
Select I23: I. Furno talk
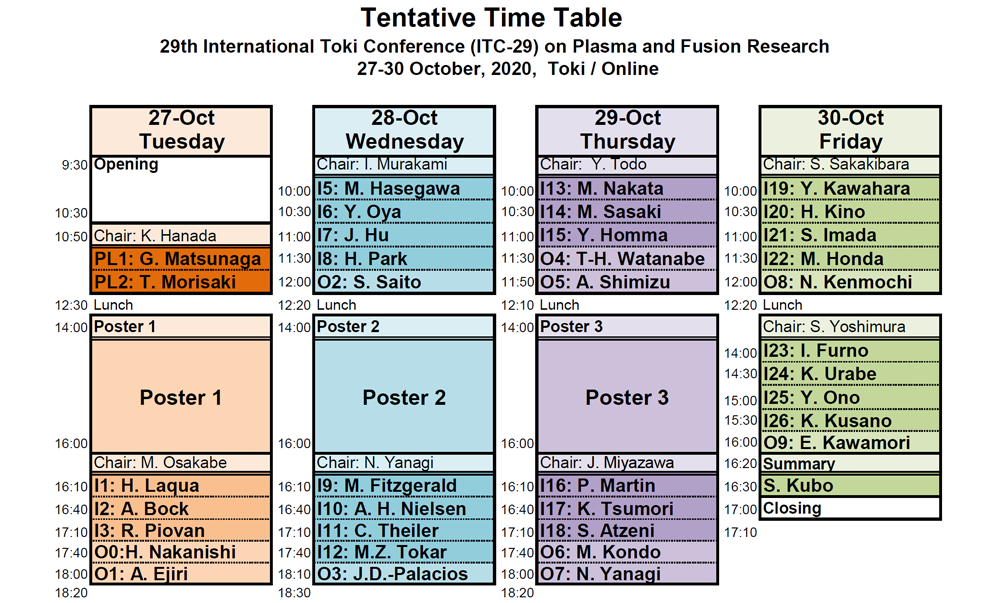850,351
